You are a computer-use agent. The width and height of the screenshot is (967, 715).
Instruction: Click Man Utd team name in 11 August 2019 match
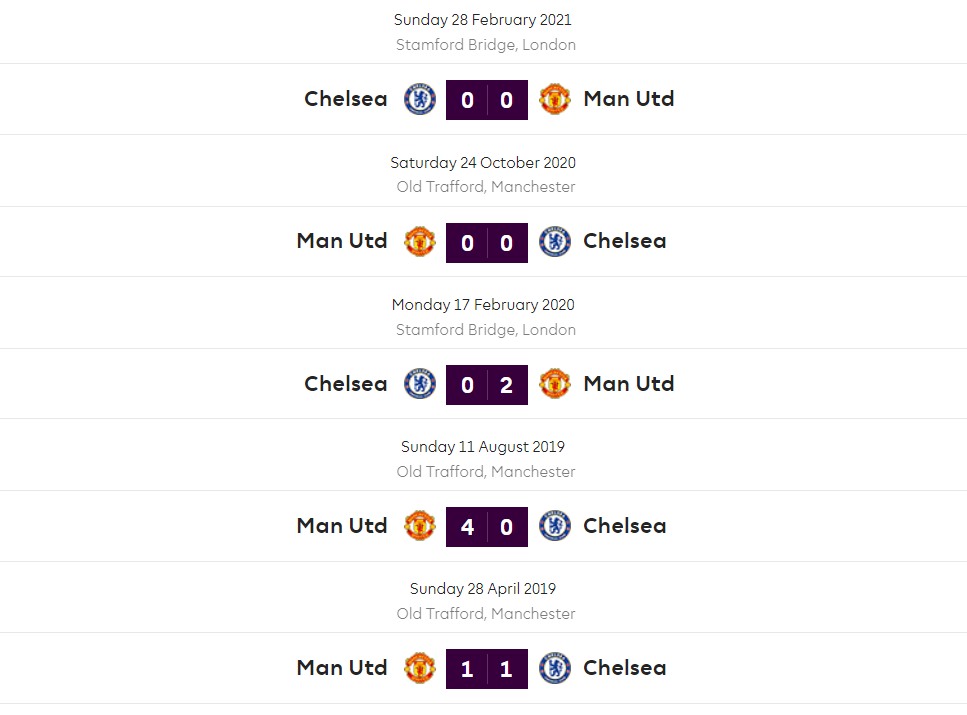point(342,526)
